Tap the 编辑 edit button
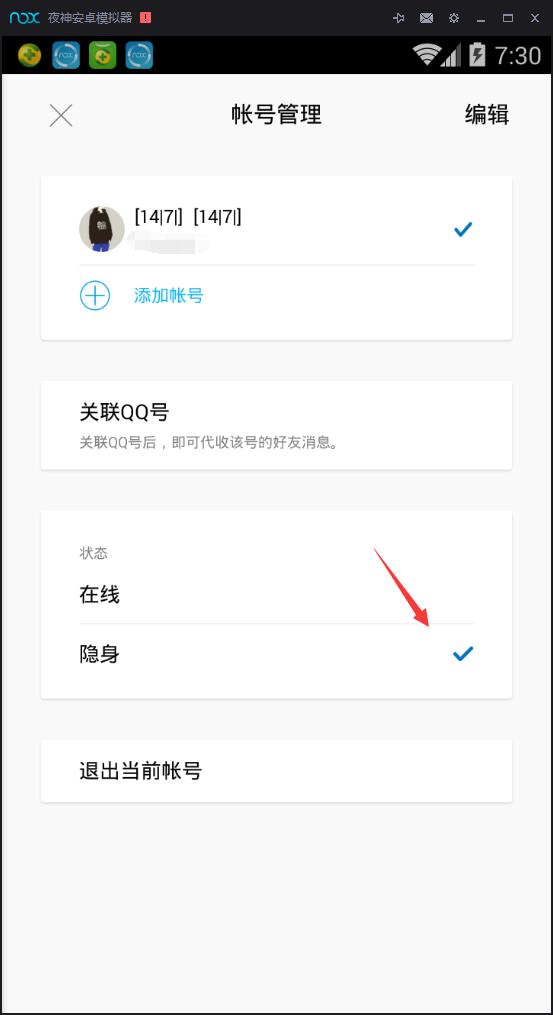Viewport: 553px width, 1015px height. (x=487, y=115)
